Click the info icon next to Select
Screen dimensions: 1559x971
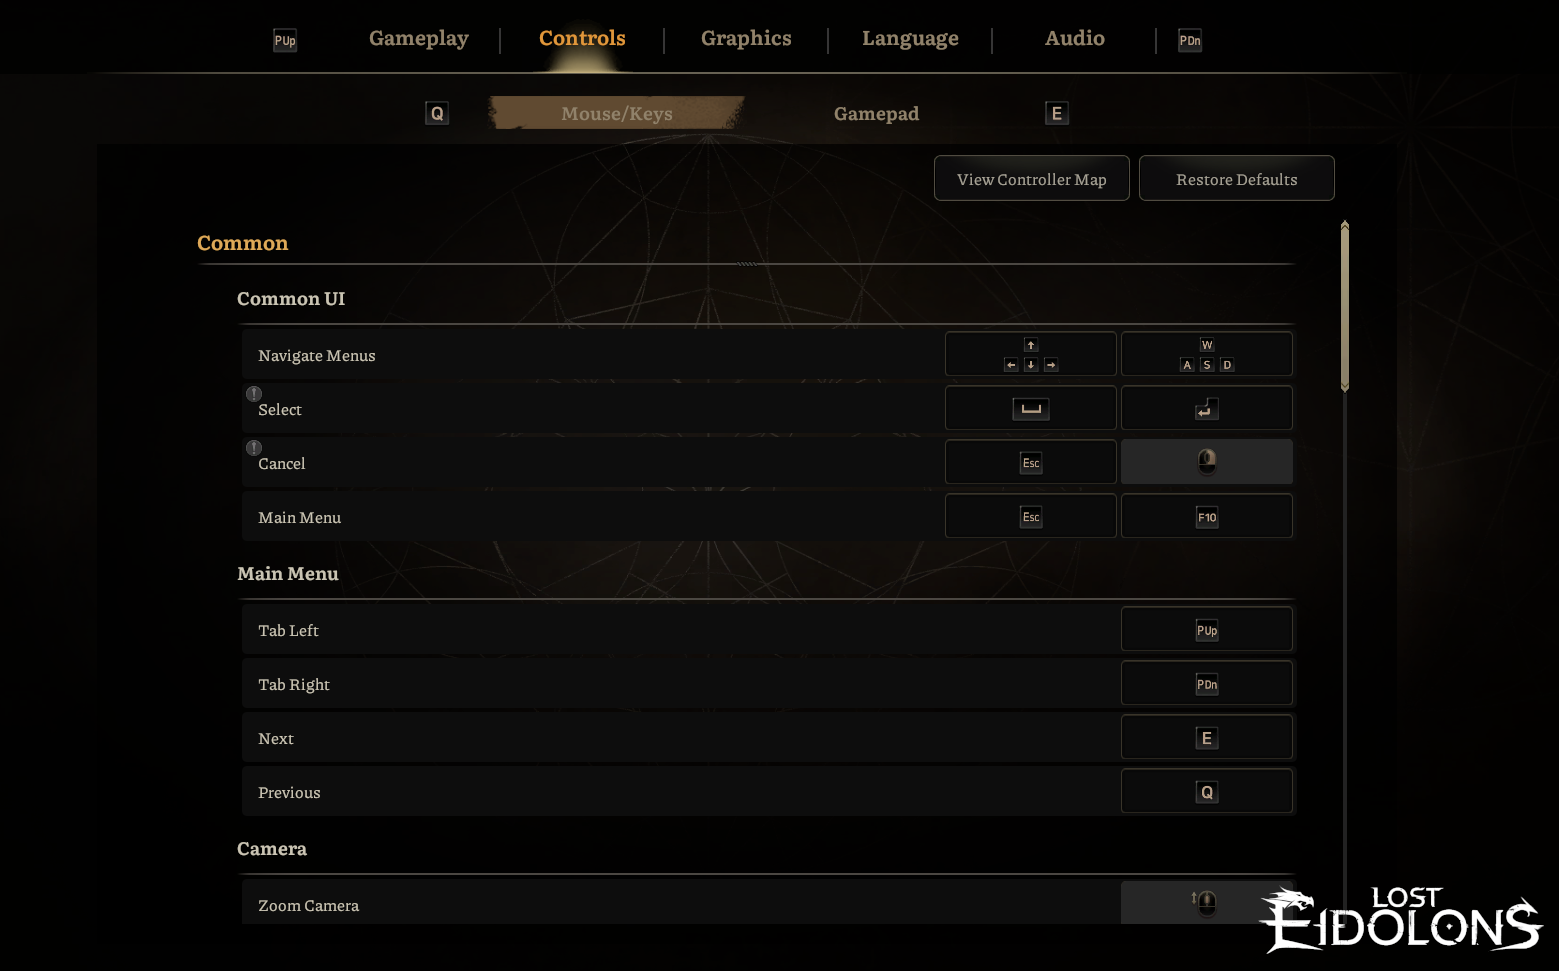coord(254,394)
